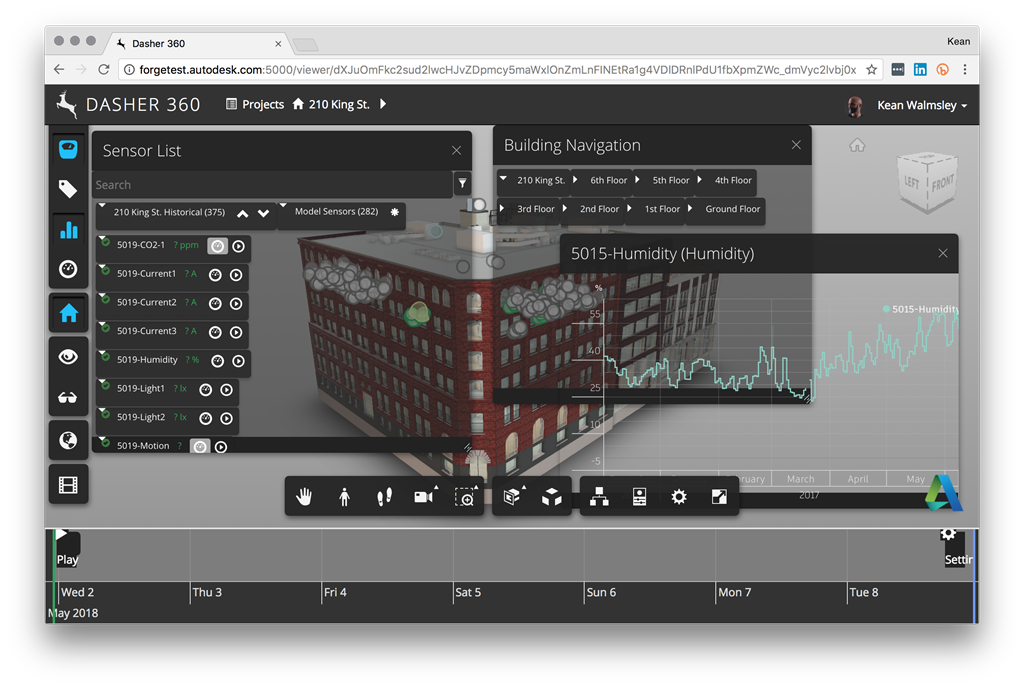Open the Model Browser tree icon
The width and height of the screenshot is (1024, 688).
click(x=599, y=497)
